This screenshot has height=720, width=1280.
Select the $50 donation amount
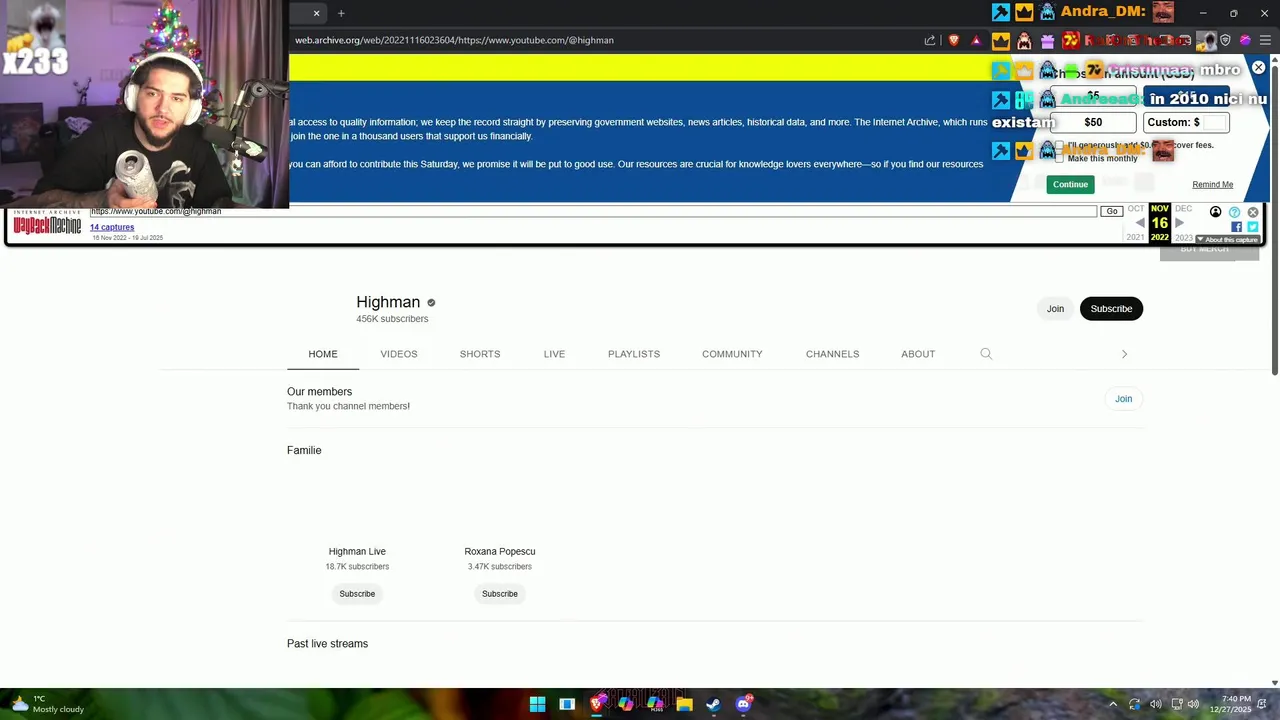point(1093,122)
